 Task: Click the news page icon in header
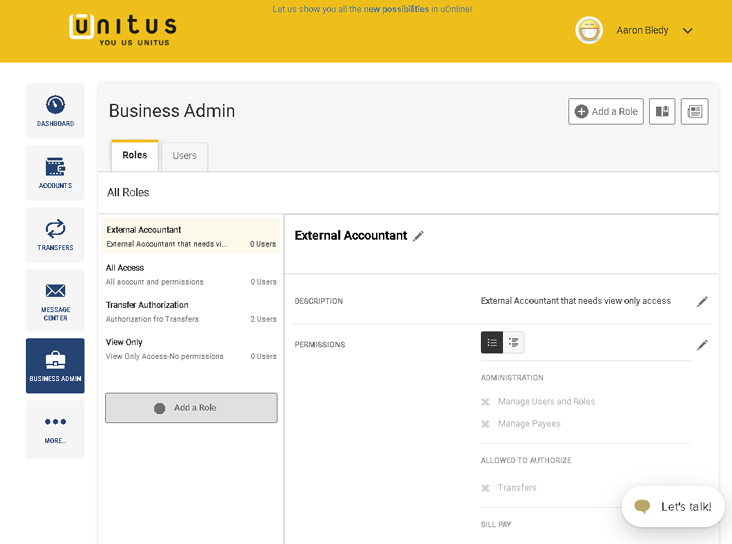click(694, 111)
